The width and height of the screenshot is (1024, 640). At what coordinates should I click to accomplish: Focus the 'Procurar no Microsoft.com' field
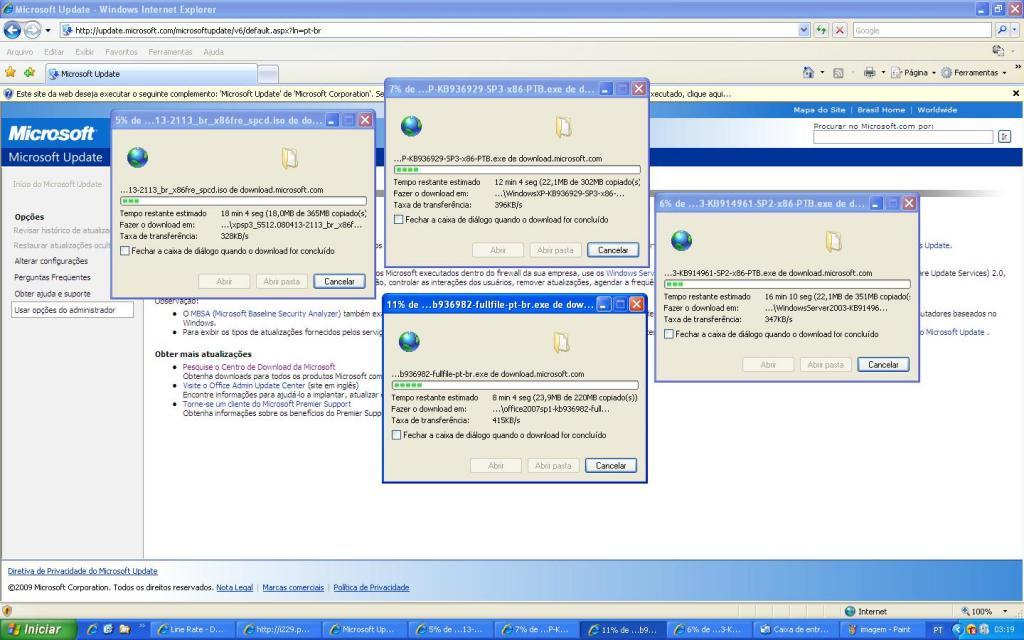point(903,136)
